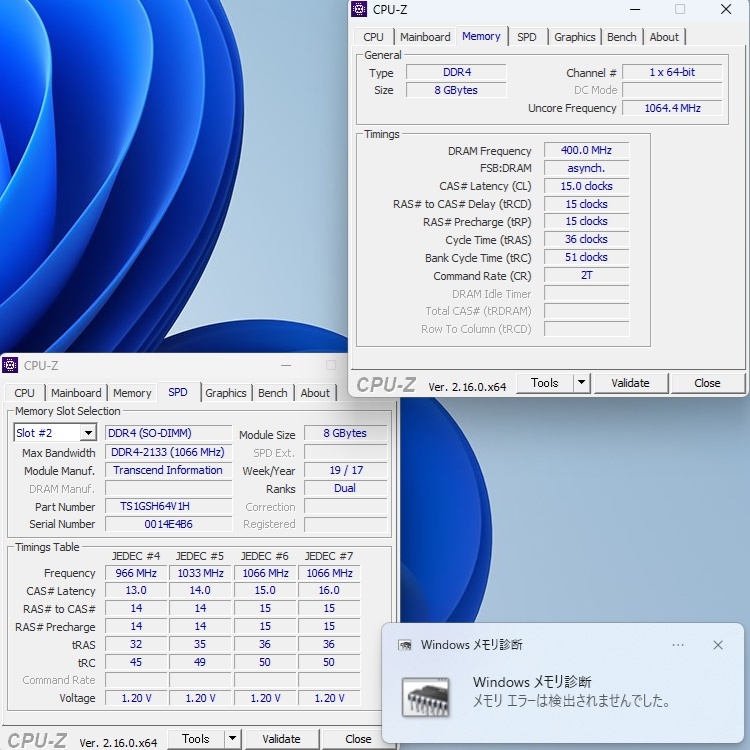Viewport: 750px width, 750px height.
Task: Click the CPU-Z icon in the lower window's title bar
Action: click(11, 366)
